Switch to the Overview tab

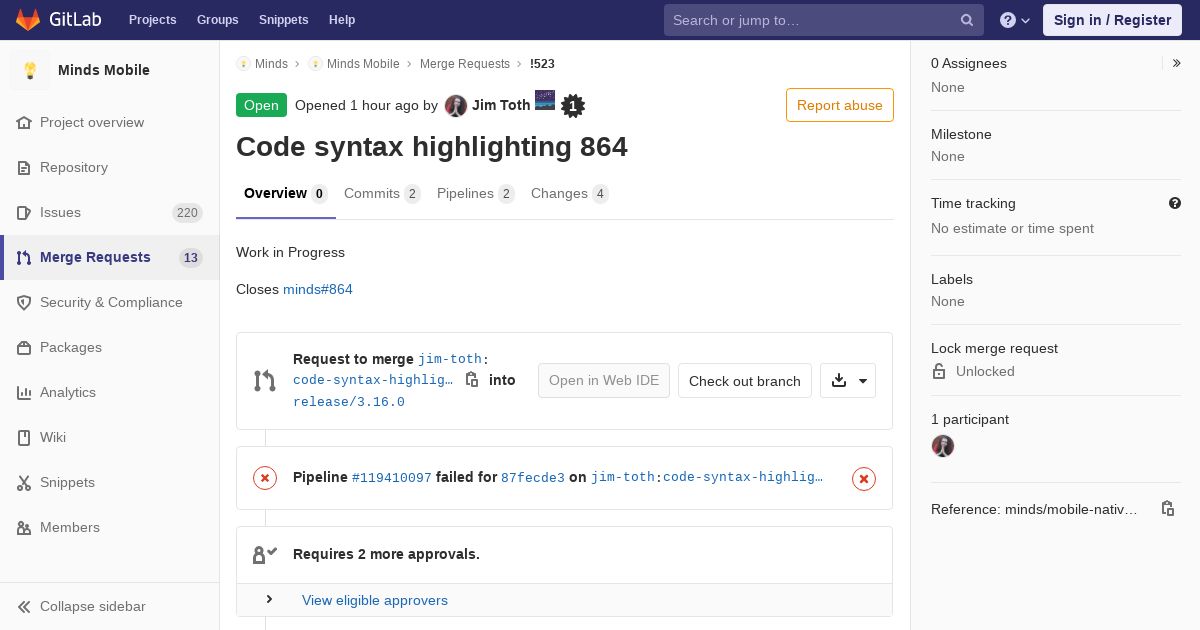[286, 194]
